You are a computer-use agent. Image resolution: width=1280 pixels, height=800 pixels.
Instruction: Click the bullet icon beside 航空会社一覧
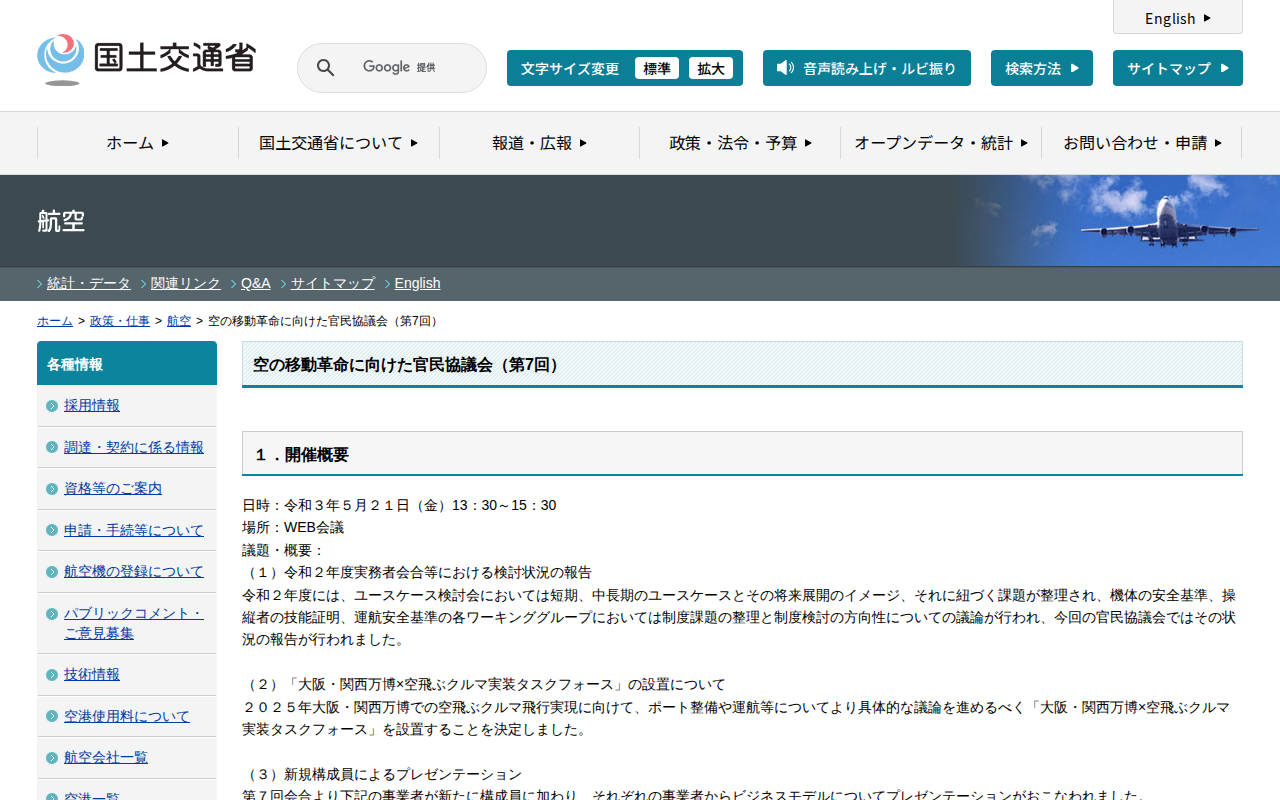pyautogui.click(x=52, y=758)
